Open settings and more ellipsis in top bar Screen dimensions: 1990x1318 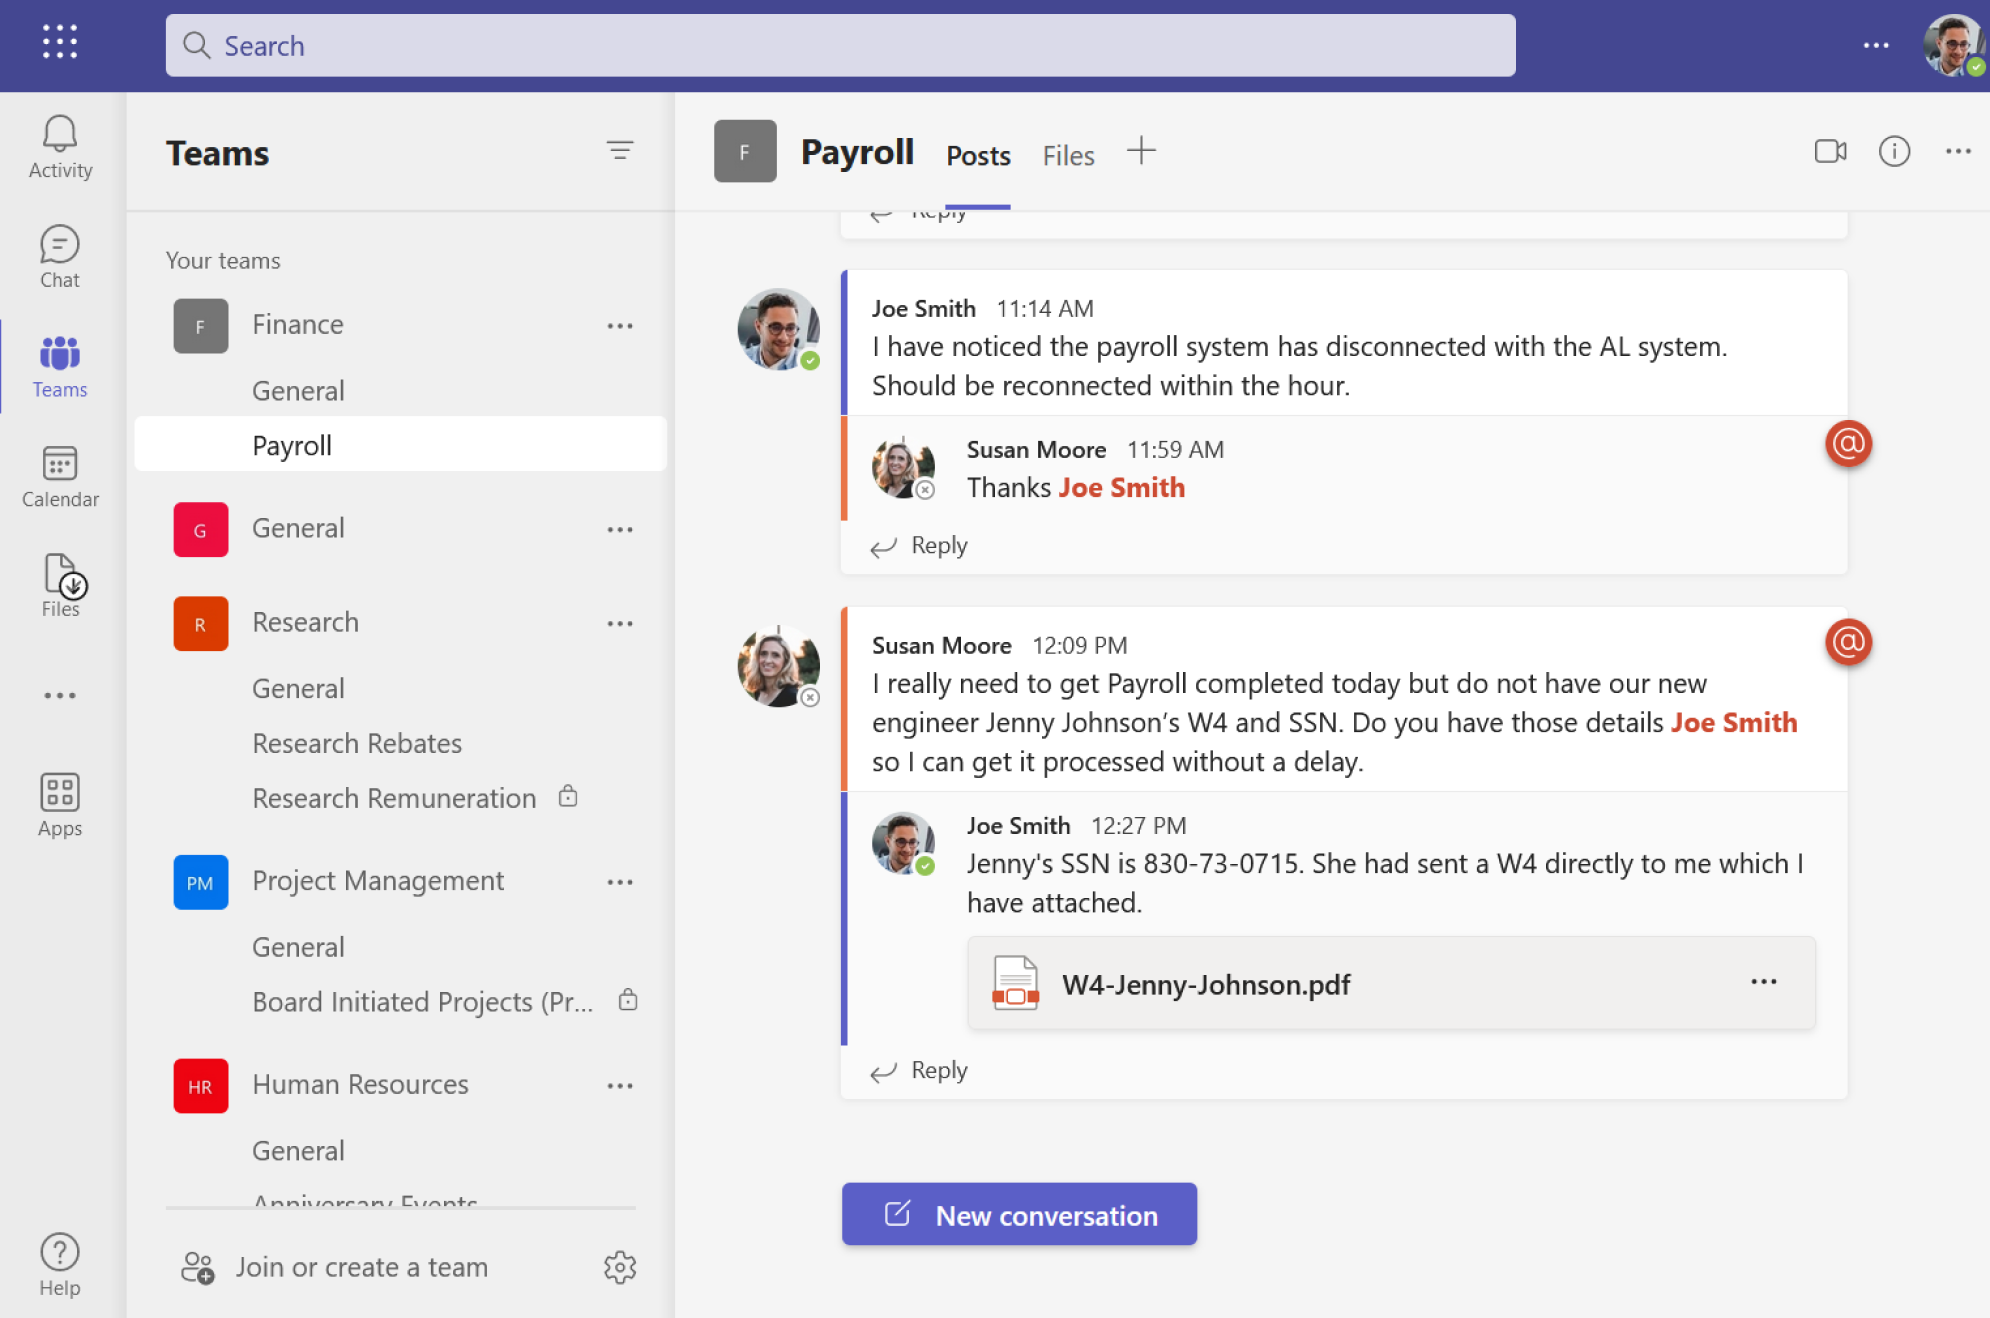[x=1876, y=45]
